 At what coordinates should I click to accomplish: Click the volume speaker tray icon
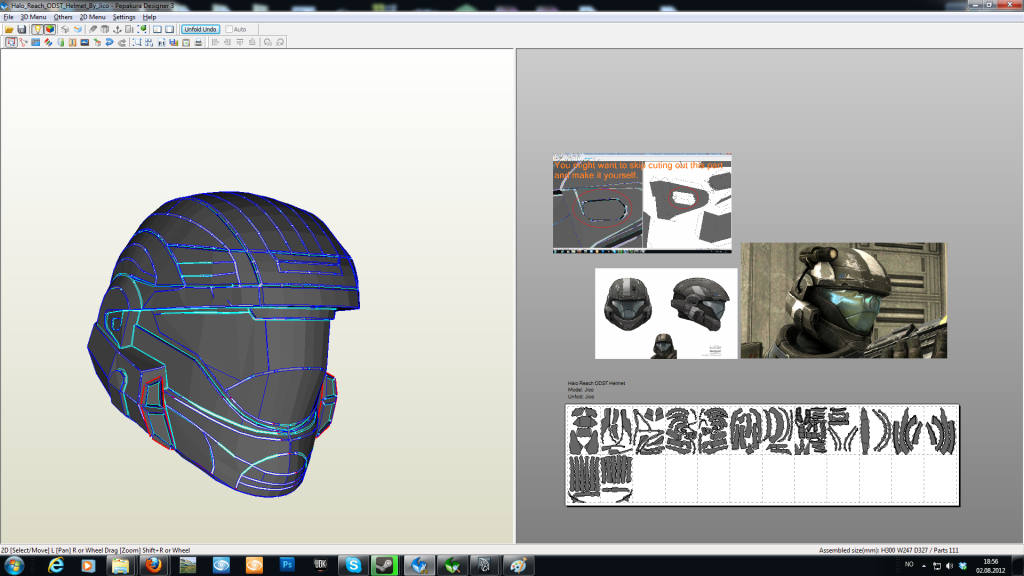950,566
